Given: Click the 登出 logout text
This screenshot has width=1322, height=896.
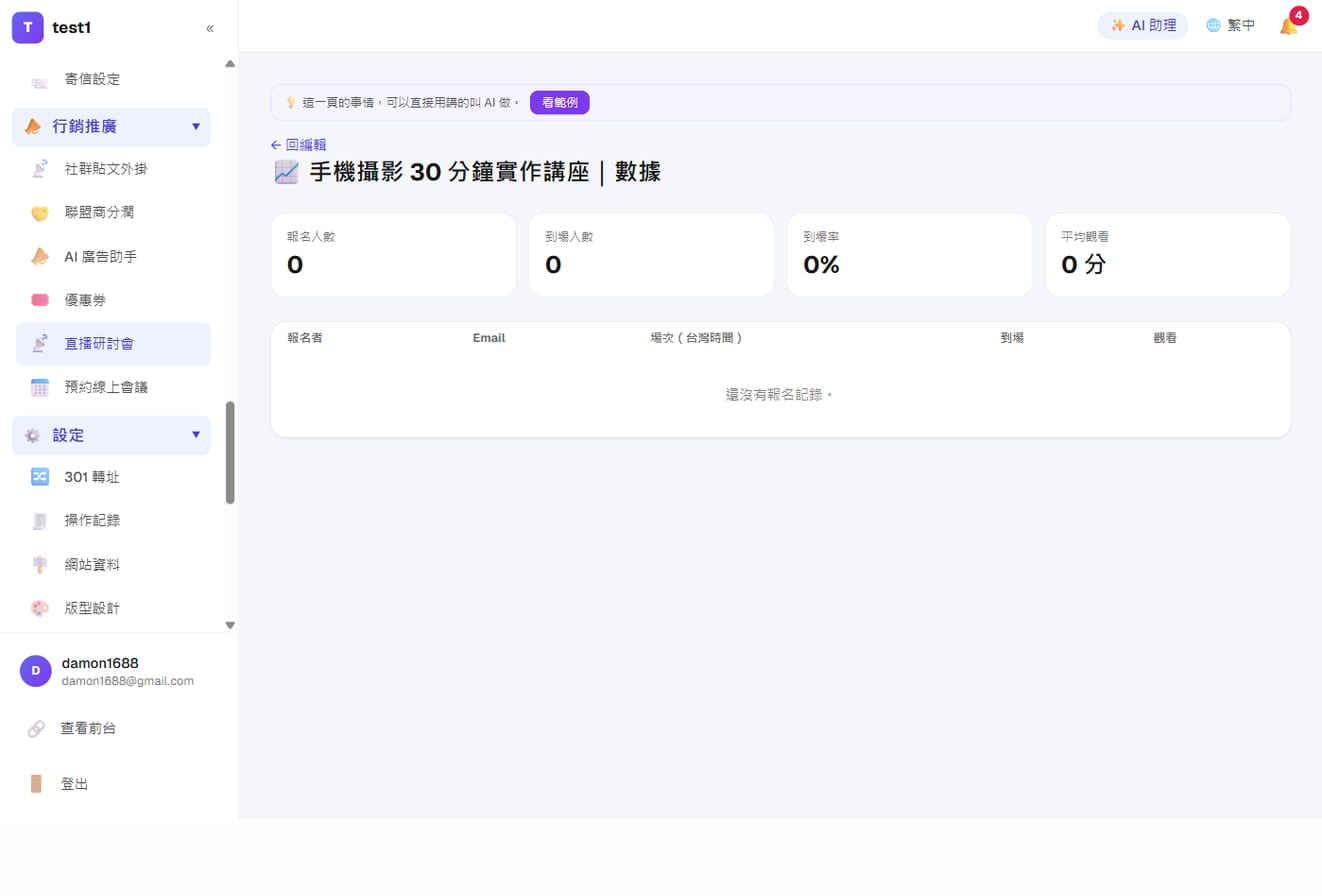Looking at the screenshot, I should (75, 784).
